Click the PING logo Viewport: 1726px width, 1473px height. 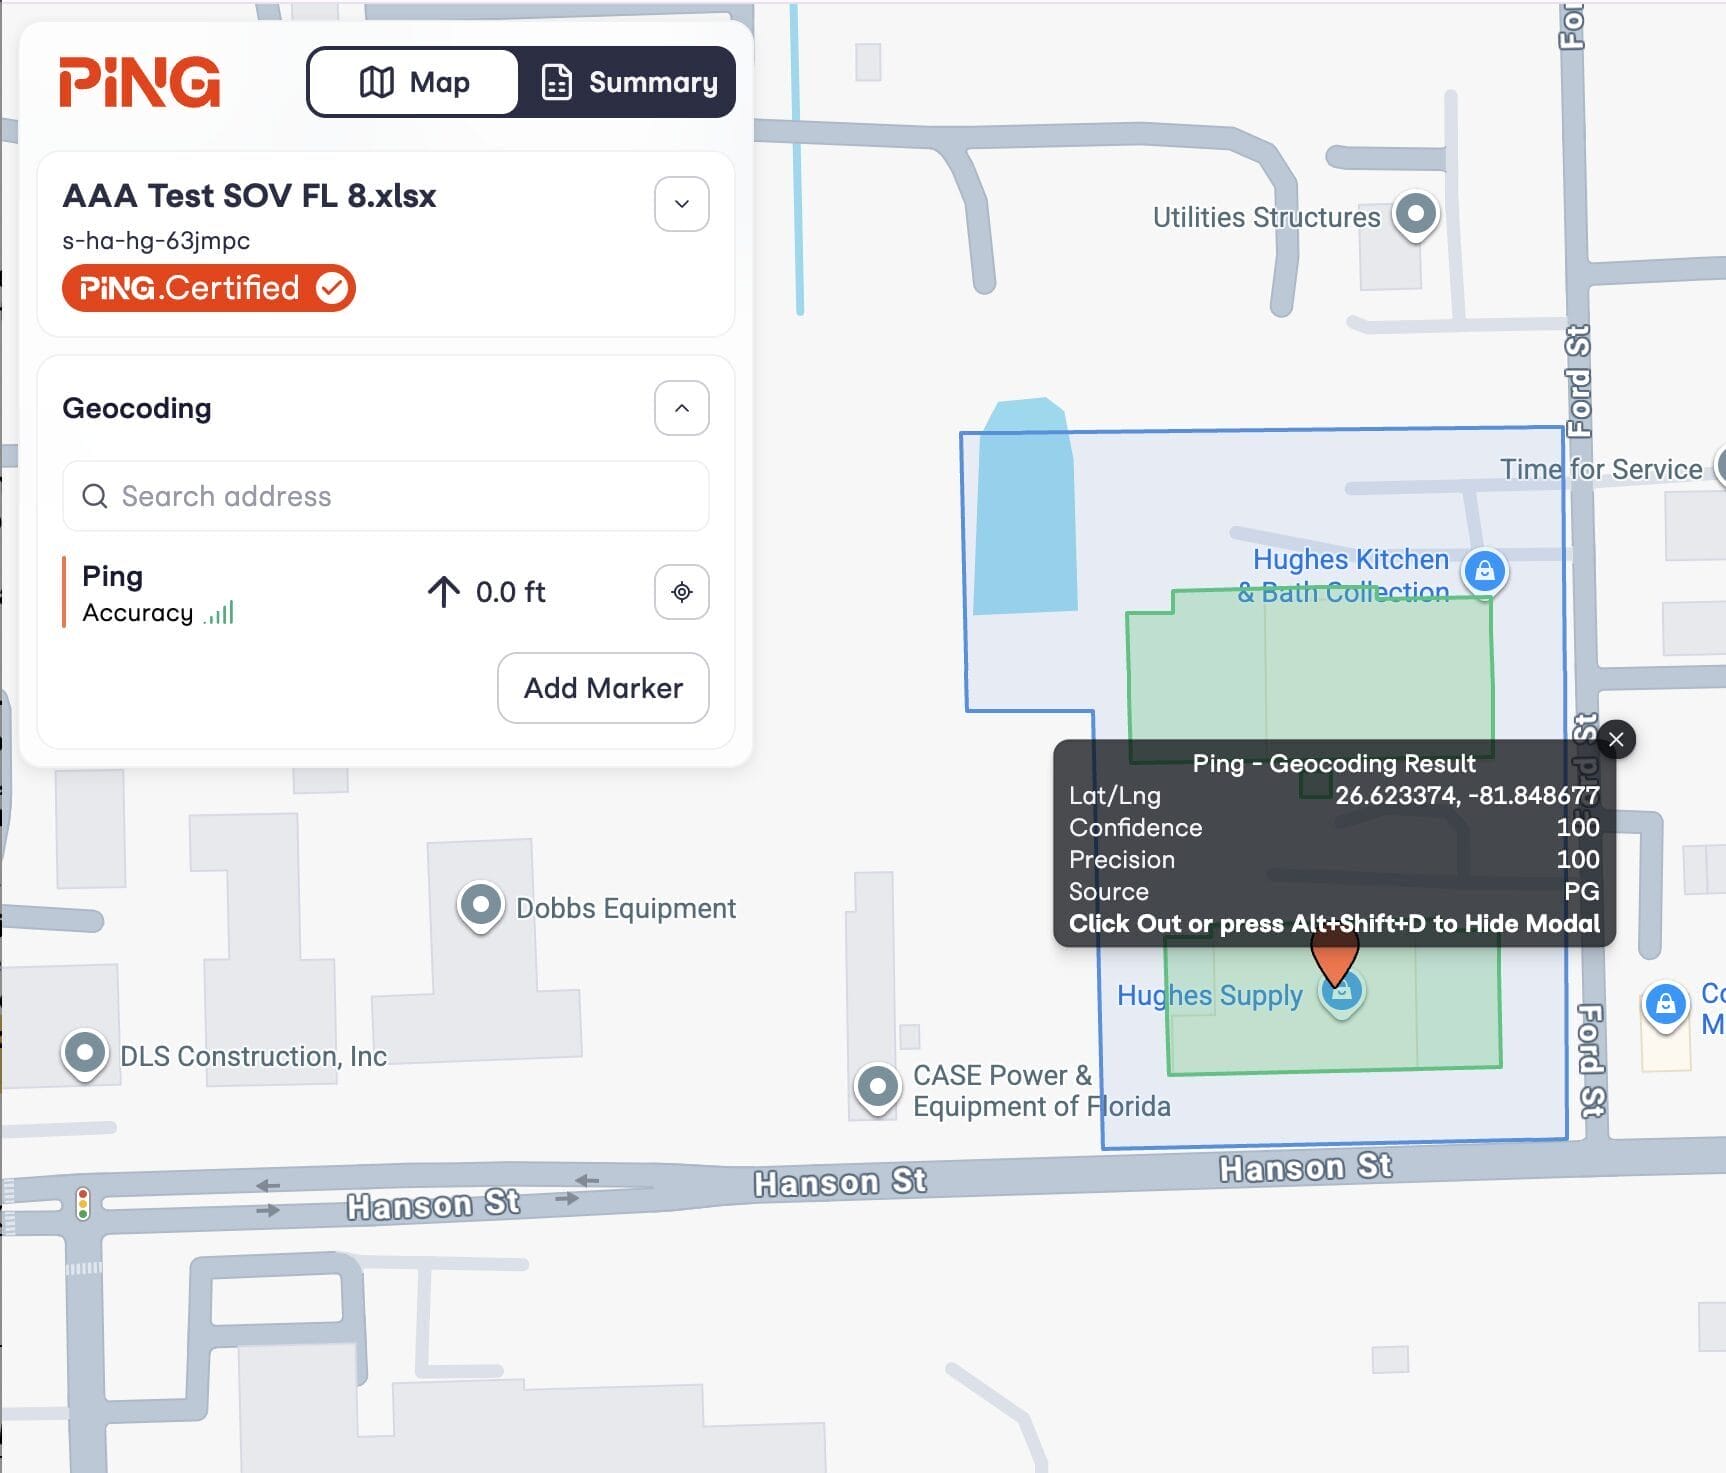tap(139, 82)
